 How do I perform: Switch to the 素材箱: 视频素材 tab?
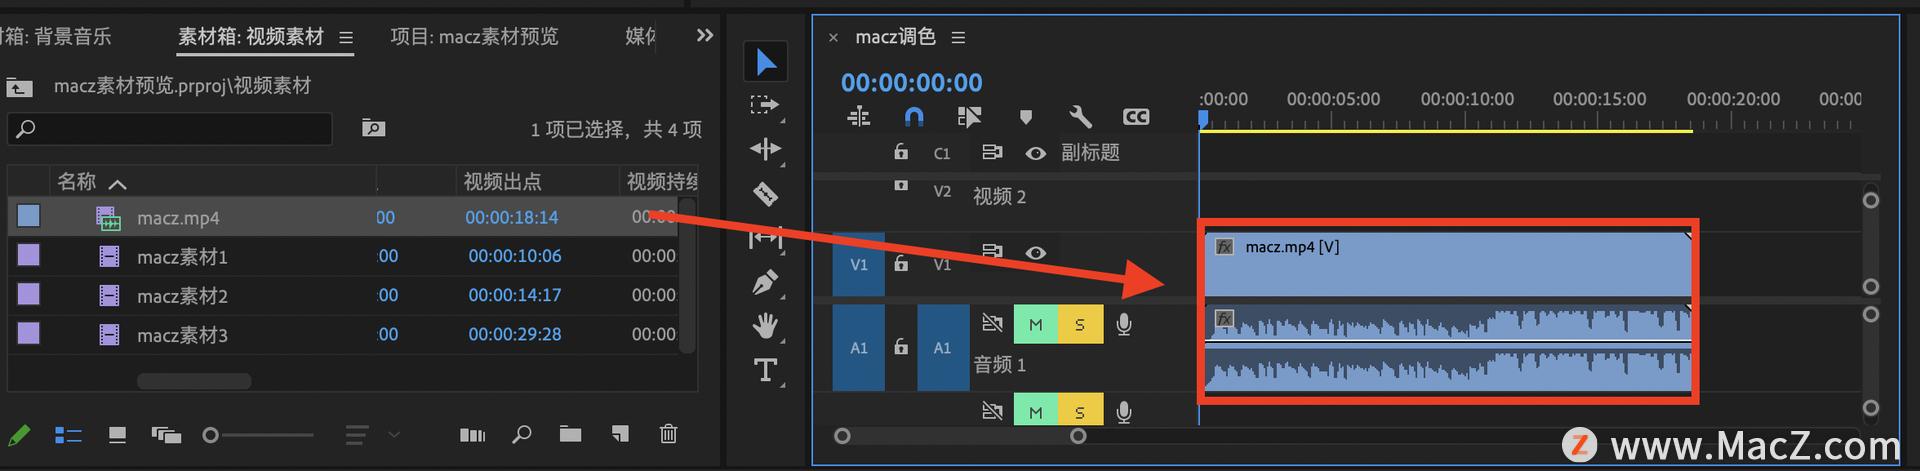[x=251, y=37]
